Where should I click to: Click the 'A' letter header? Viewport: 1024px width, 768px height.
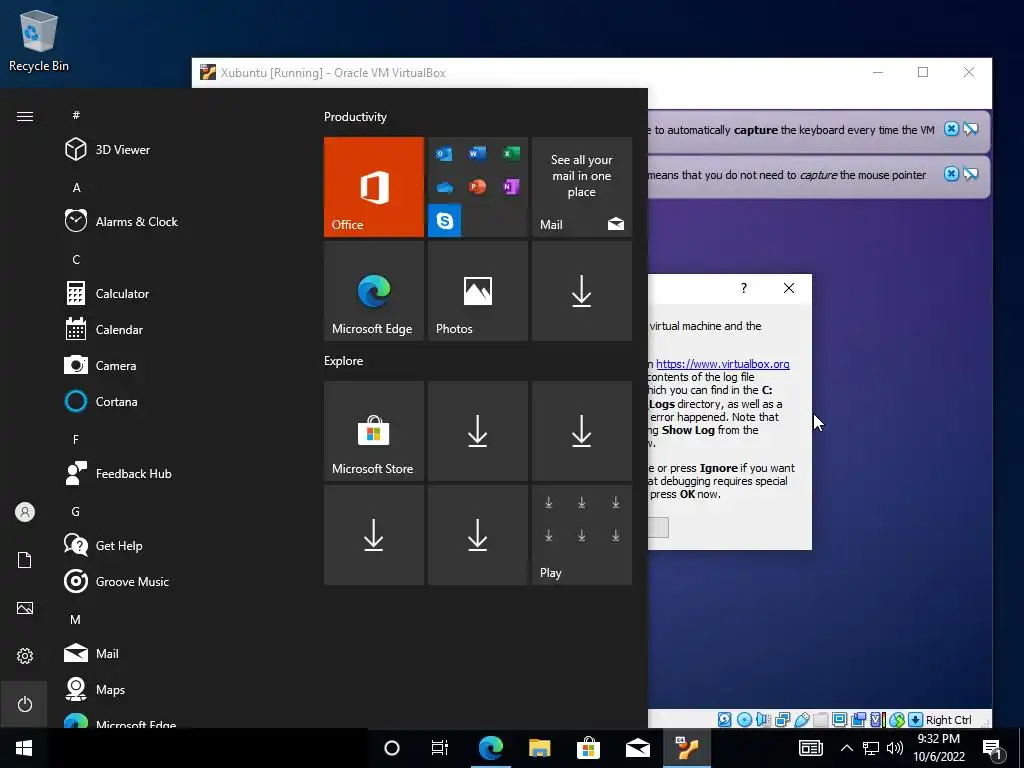point(76,187)
